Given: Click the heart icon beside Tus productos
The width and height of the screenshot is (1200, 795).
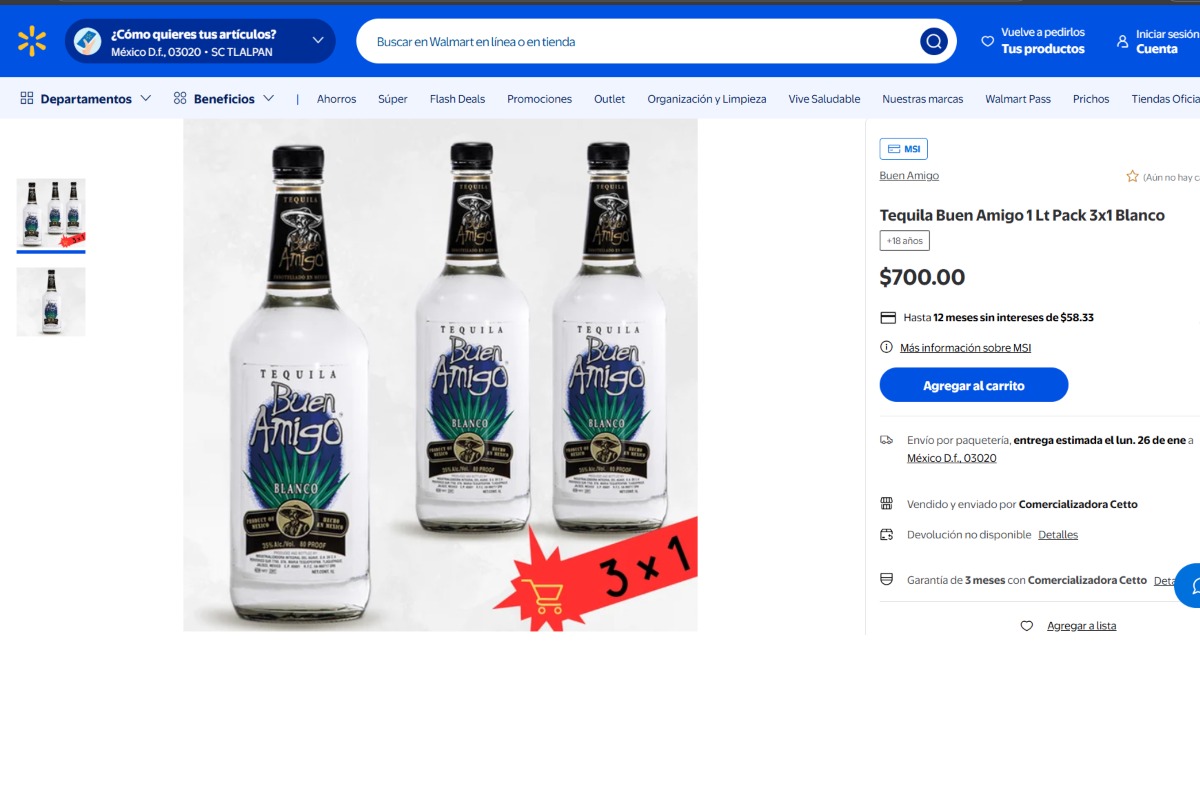Looking at the screenshot, I should [x=987, y=42].
